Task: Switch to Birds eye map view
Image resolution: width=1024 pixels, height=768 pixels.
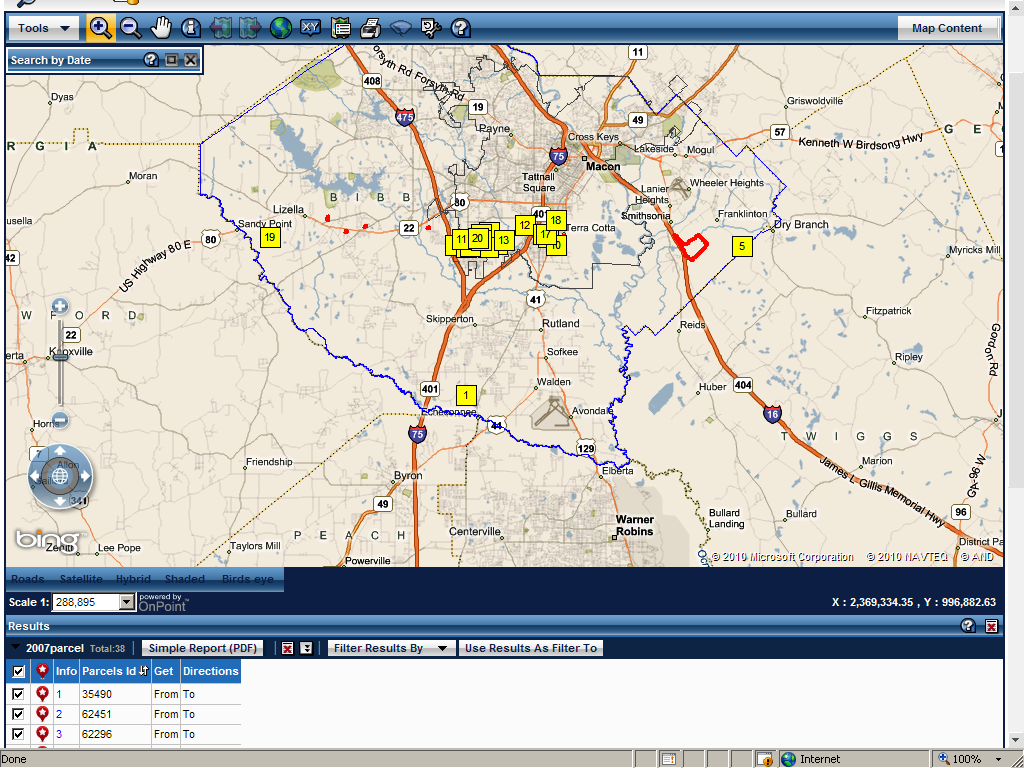Action: [x=248, y=579]
